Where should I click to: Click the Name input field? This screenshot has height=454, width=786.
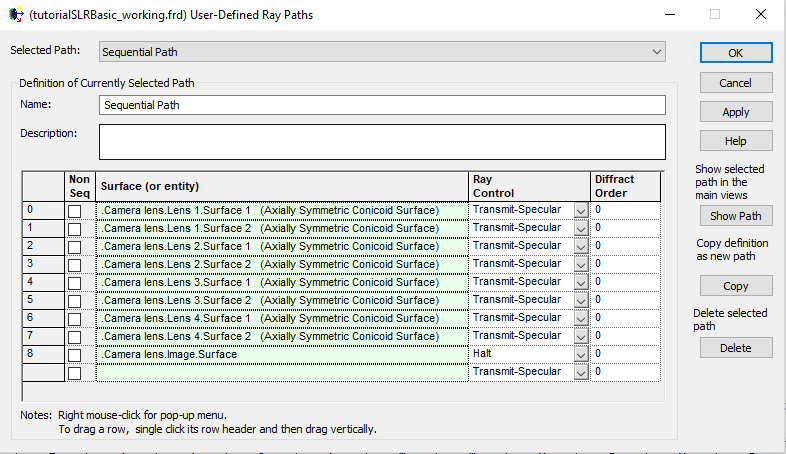pos(382,105)
